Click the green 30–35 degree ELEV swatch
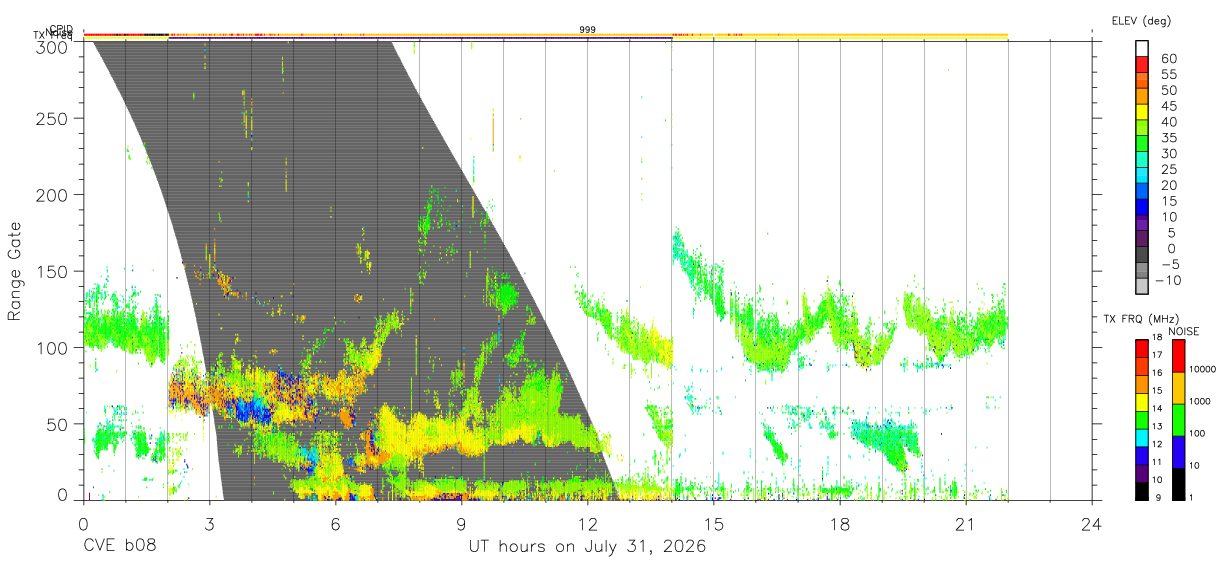1228x567 pixels. [1142, 144]
